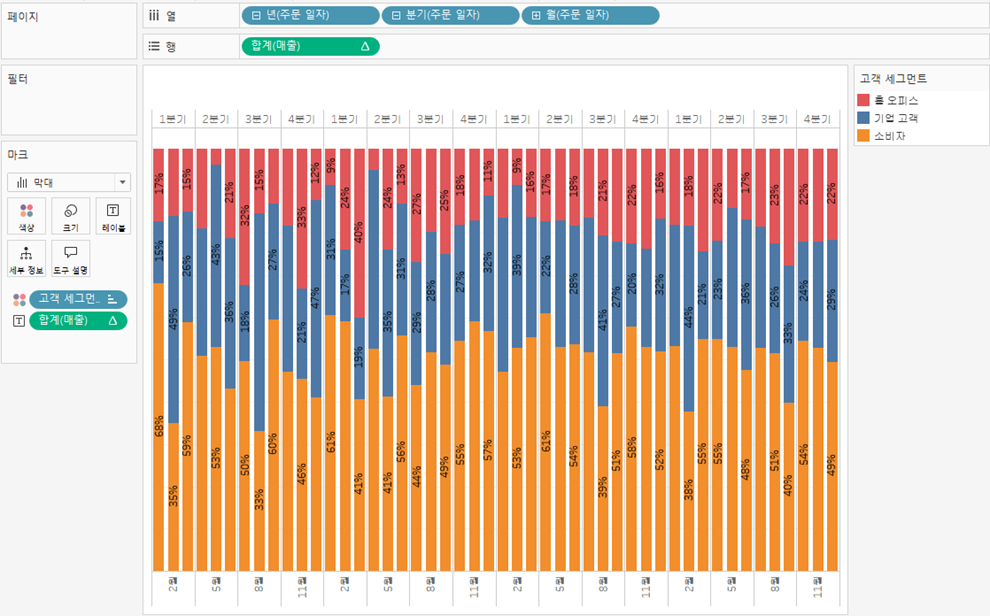990x616 pixels.
Task: Select the 합계(매출) pill on the rows shelf
Action: [311, 46]
